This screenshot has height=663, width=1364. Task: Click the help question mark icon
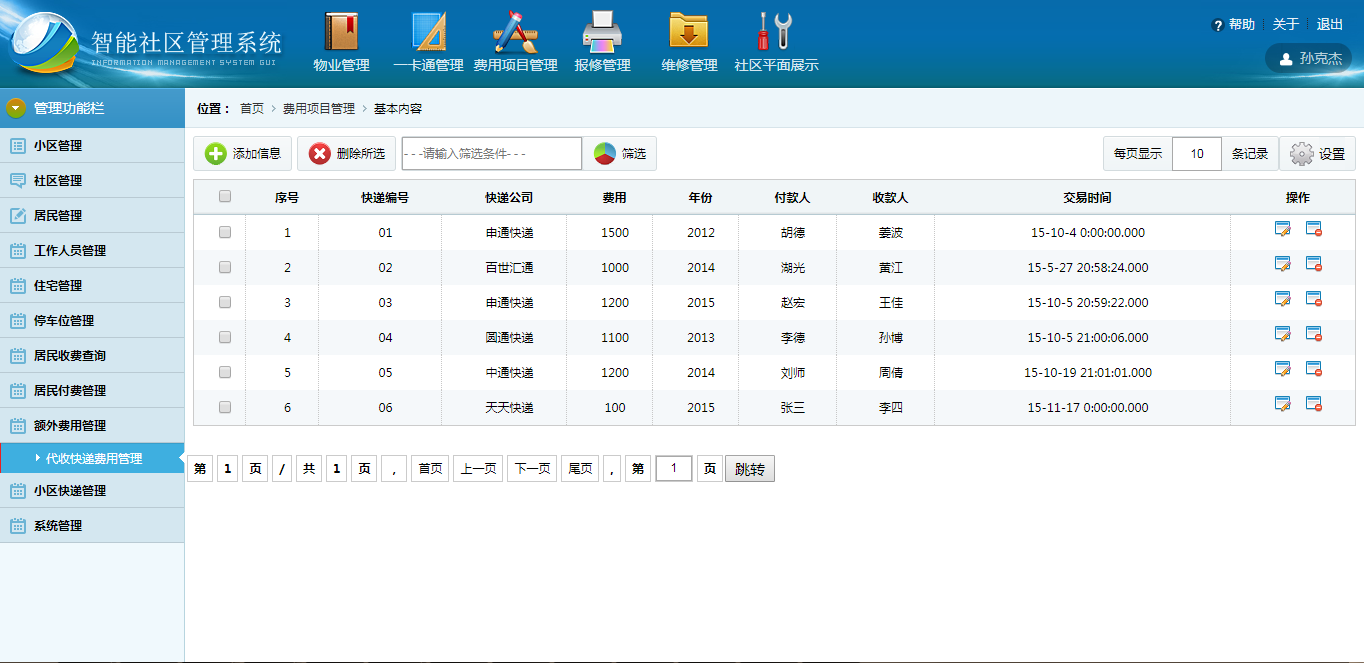1218,25
